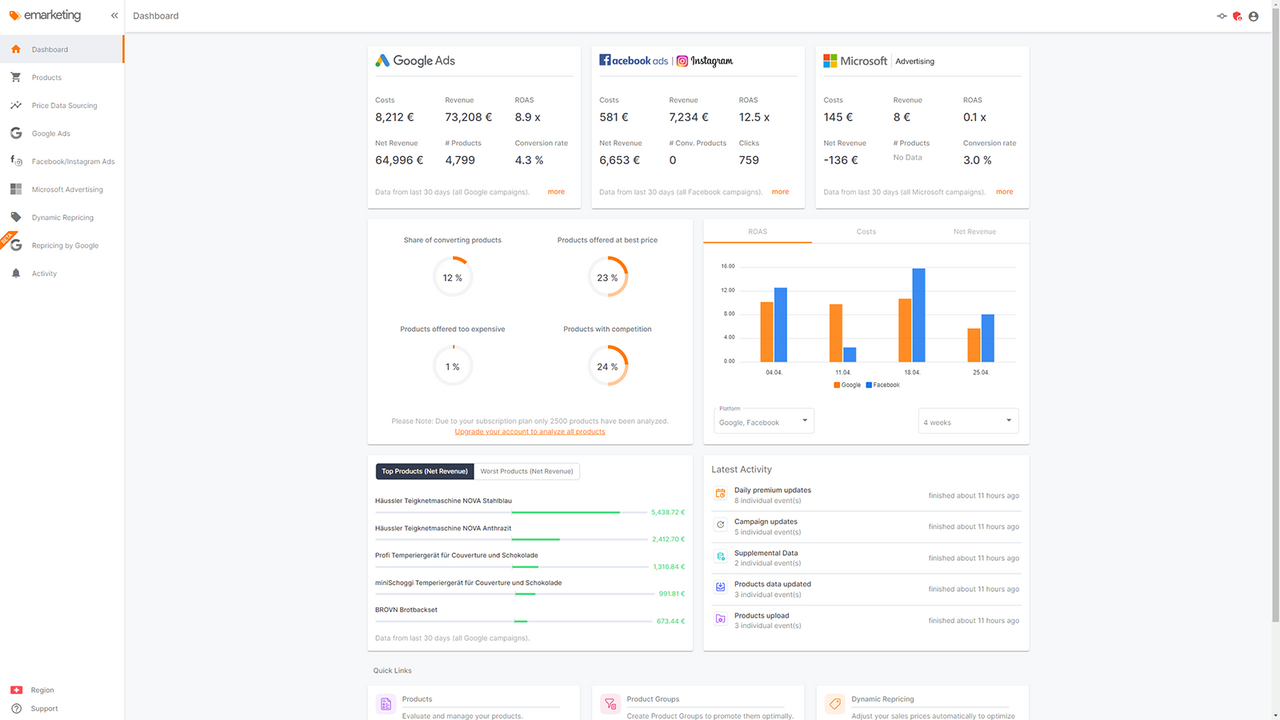Screen dimensions: 1280x720
Task: Open the 4 weeks time range dropdown
Action: (967, 420)
